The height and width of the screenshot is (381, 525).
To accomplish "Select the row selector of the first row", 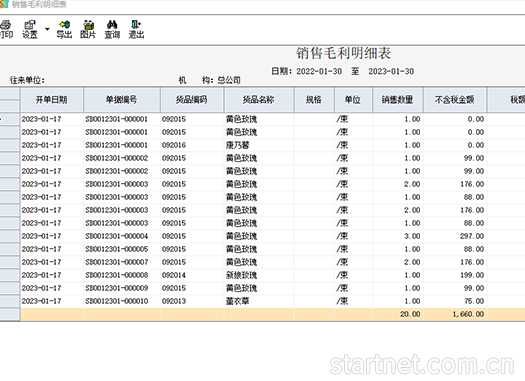I will coord(9,119).
